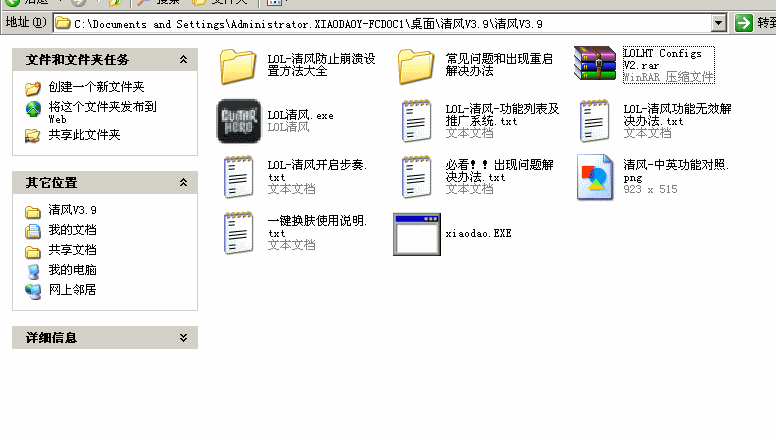
Task: Select the 一键换肤使用说明.txt notepad icon
Action: tap(239, 233)
